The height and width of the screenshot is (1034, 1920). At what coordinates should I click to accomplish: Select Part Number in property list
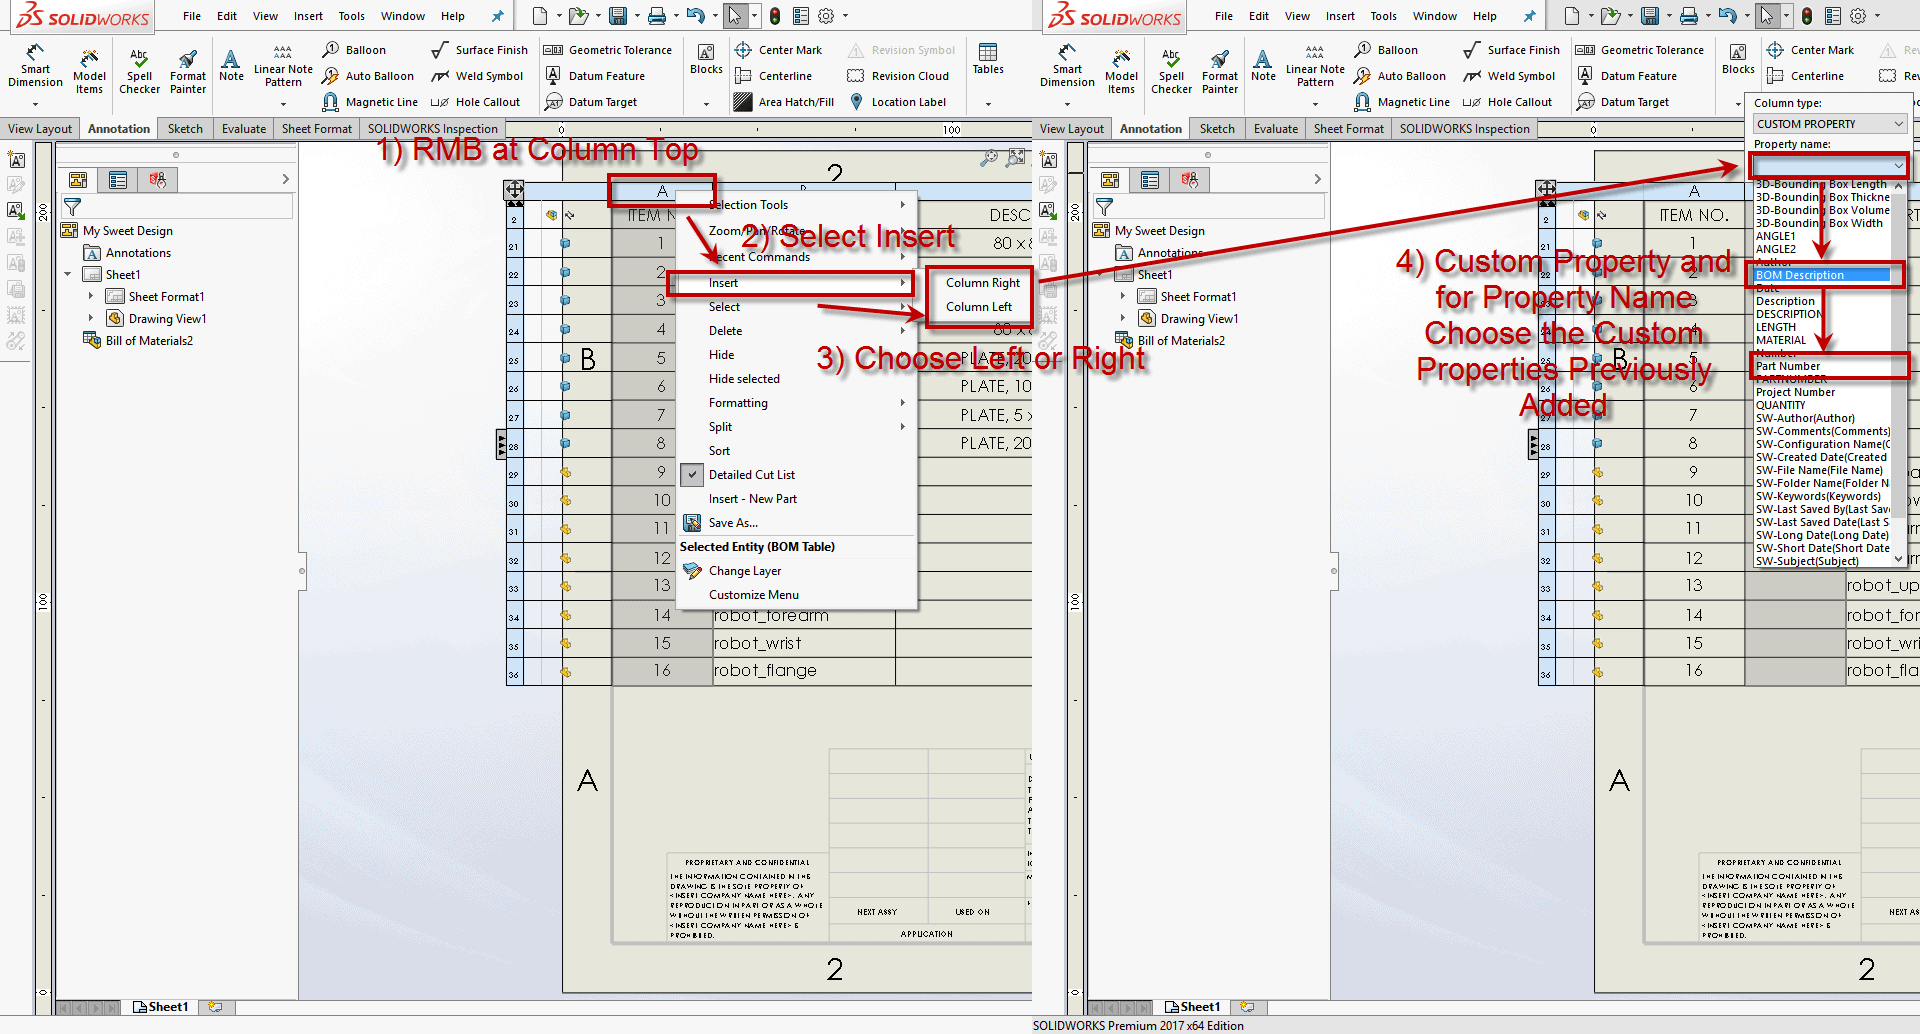click(x=1822, y=366)
